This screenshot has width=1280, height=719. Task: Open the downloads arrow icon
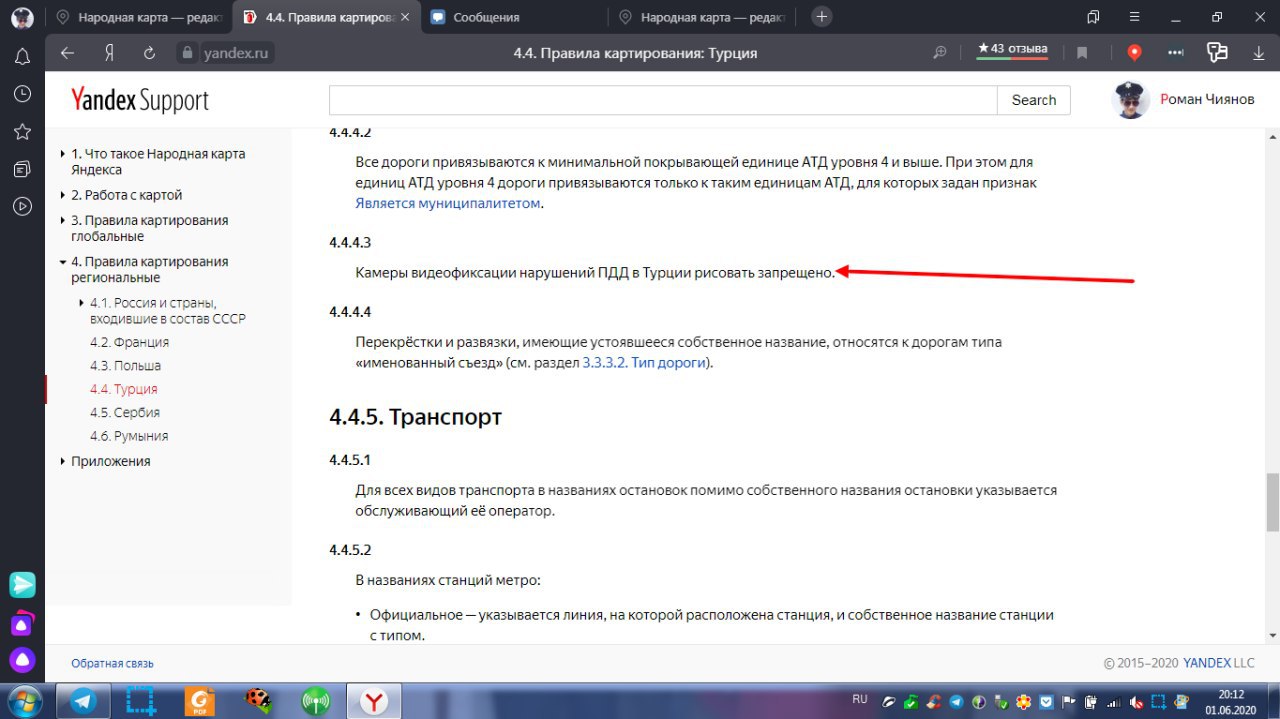[1258, 53]
